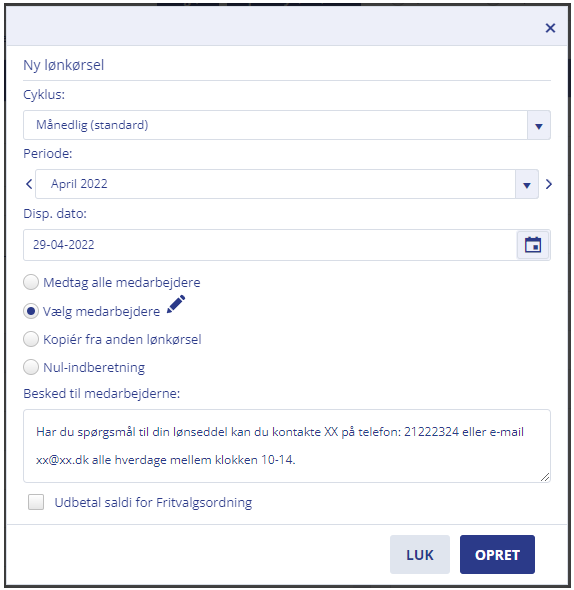The image size is (574, 590).
Task: Select Vælg medarbejdere radio option
Action: tap(31, 311)
